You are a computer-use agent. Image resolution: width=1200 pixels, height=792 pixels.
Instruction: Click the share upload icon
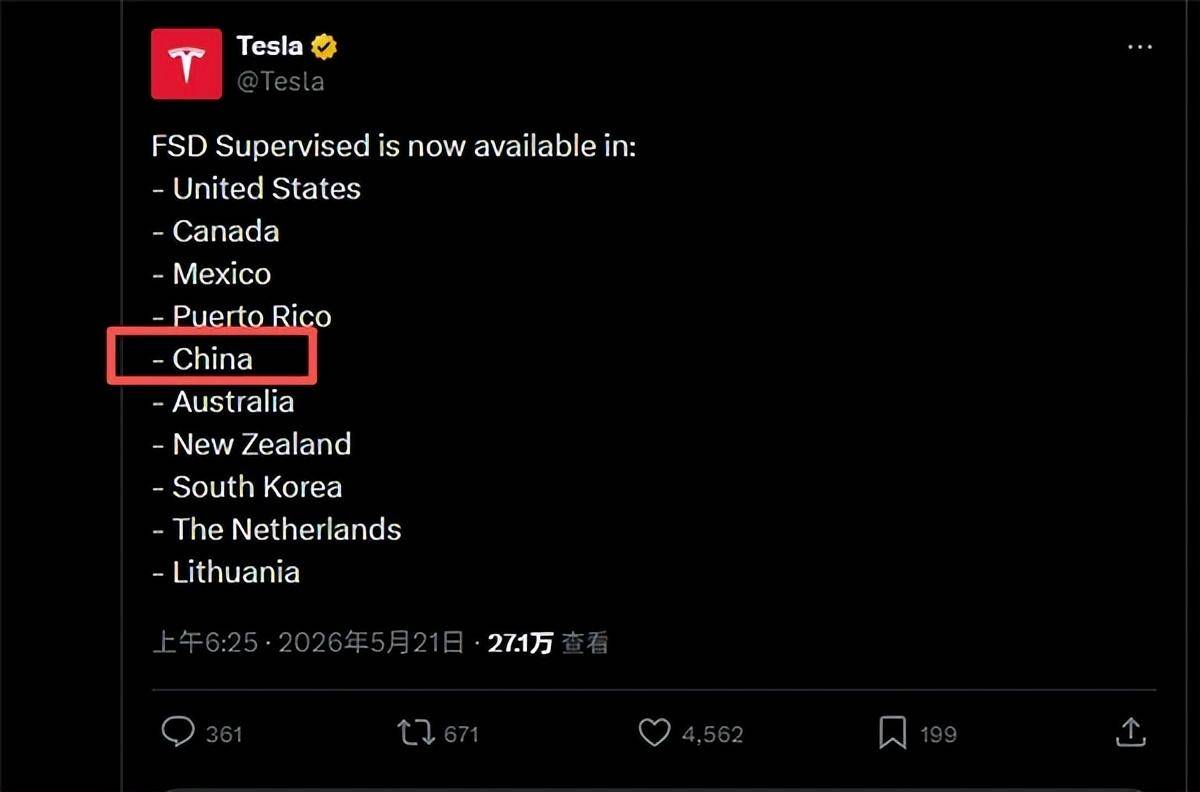pos(1130,732)
